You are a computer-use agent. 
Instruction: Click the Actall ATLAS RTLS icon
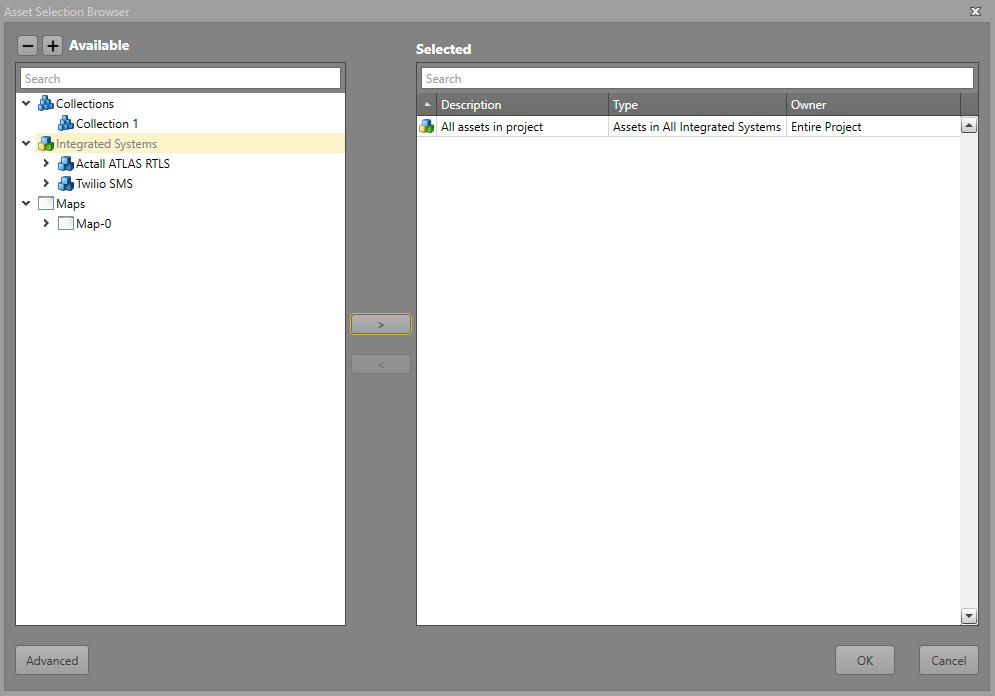[x=66, y=164]
